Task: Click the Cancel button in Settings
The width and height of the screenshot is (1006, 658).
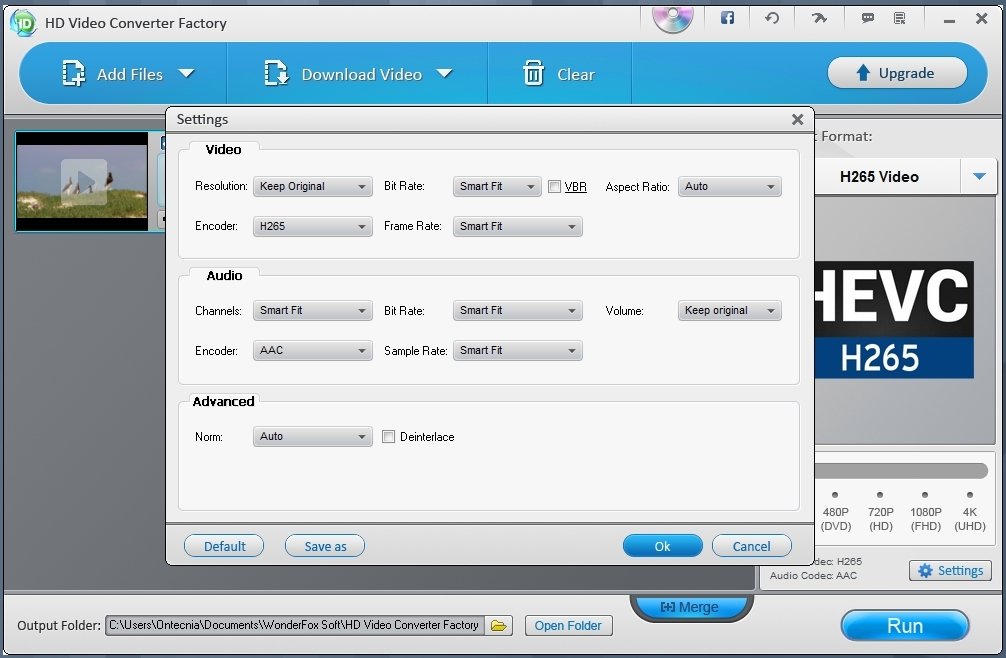Action: [751, 546]
